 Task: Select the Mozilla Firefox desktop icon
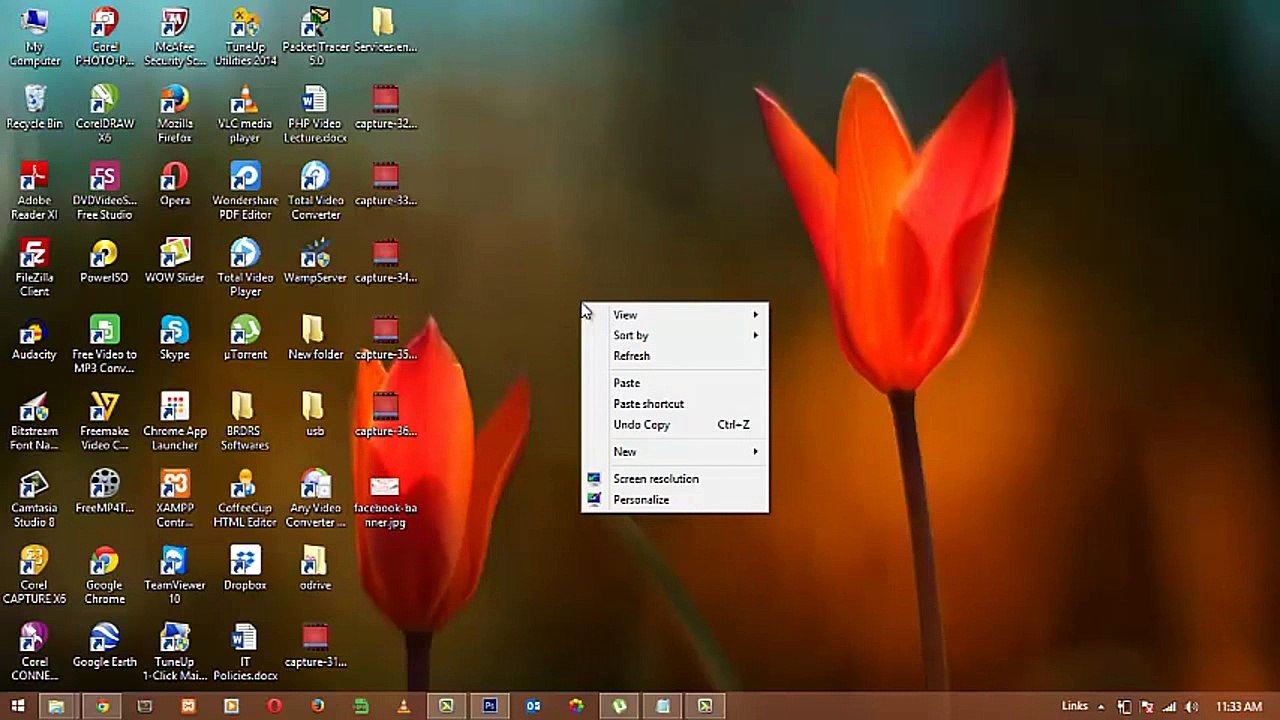[175, 114]
